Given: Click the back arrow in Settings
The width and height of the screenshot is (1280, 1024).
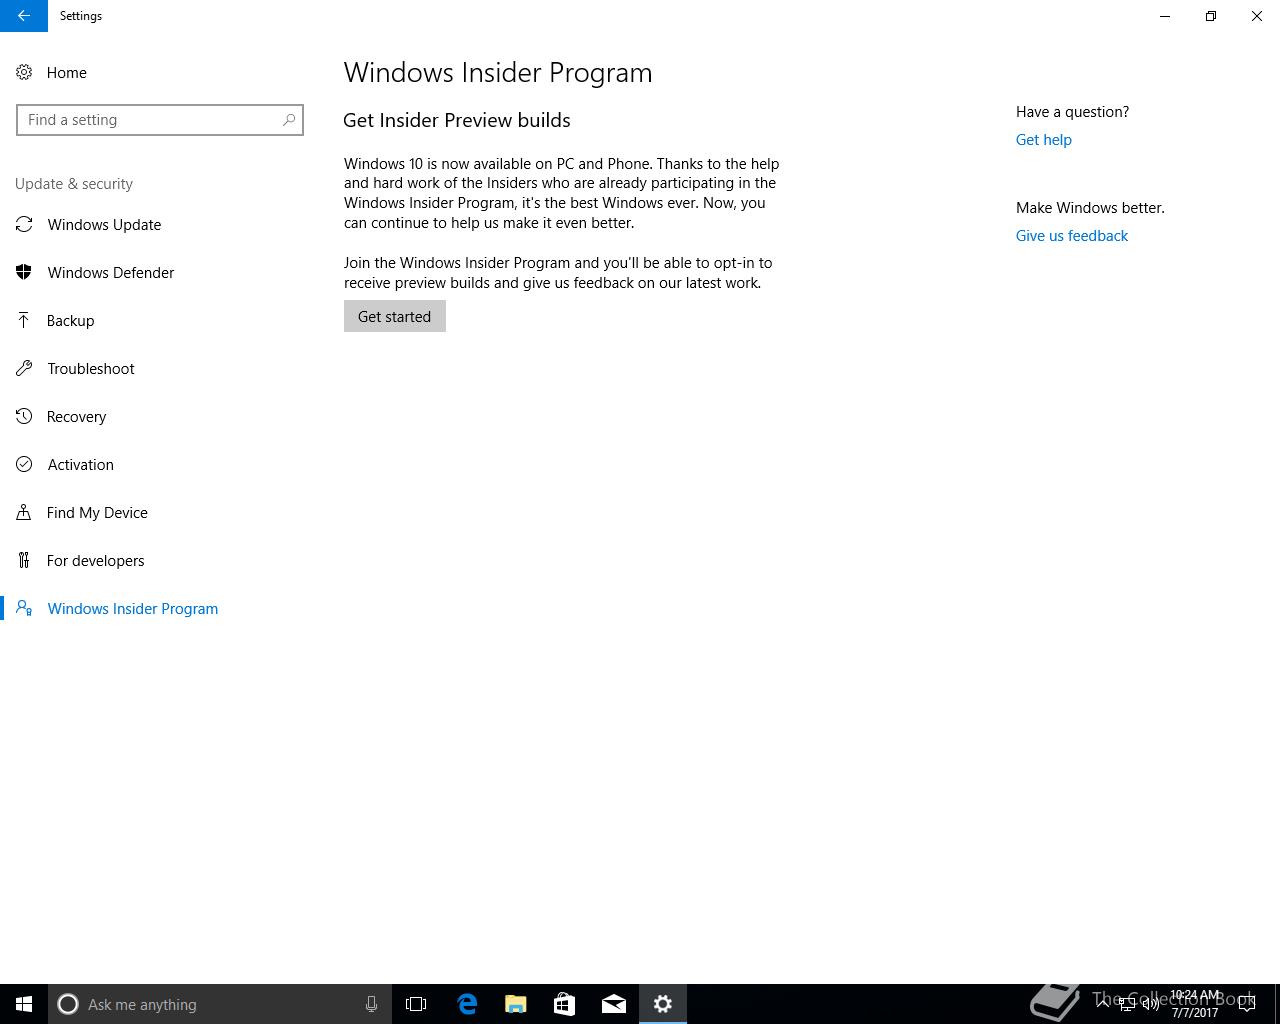Looking at the screenshot, I should tap(24, 16).
